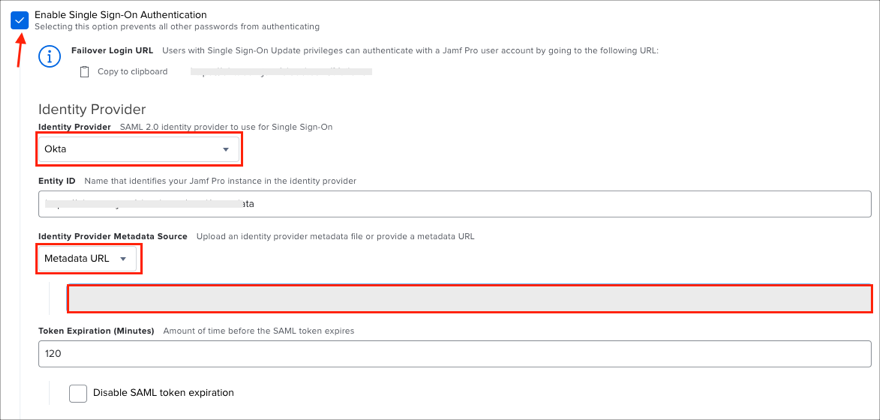Image resolution: width=880 pixels, height=420 pixels.
Task: Click the redacted failover login URL
Action: coord(280,72)
